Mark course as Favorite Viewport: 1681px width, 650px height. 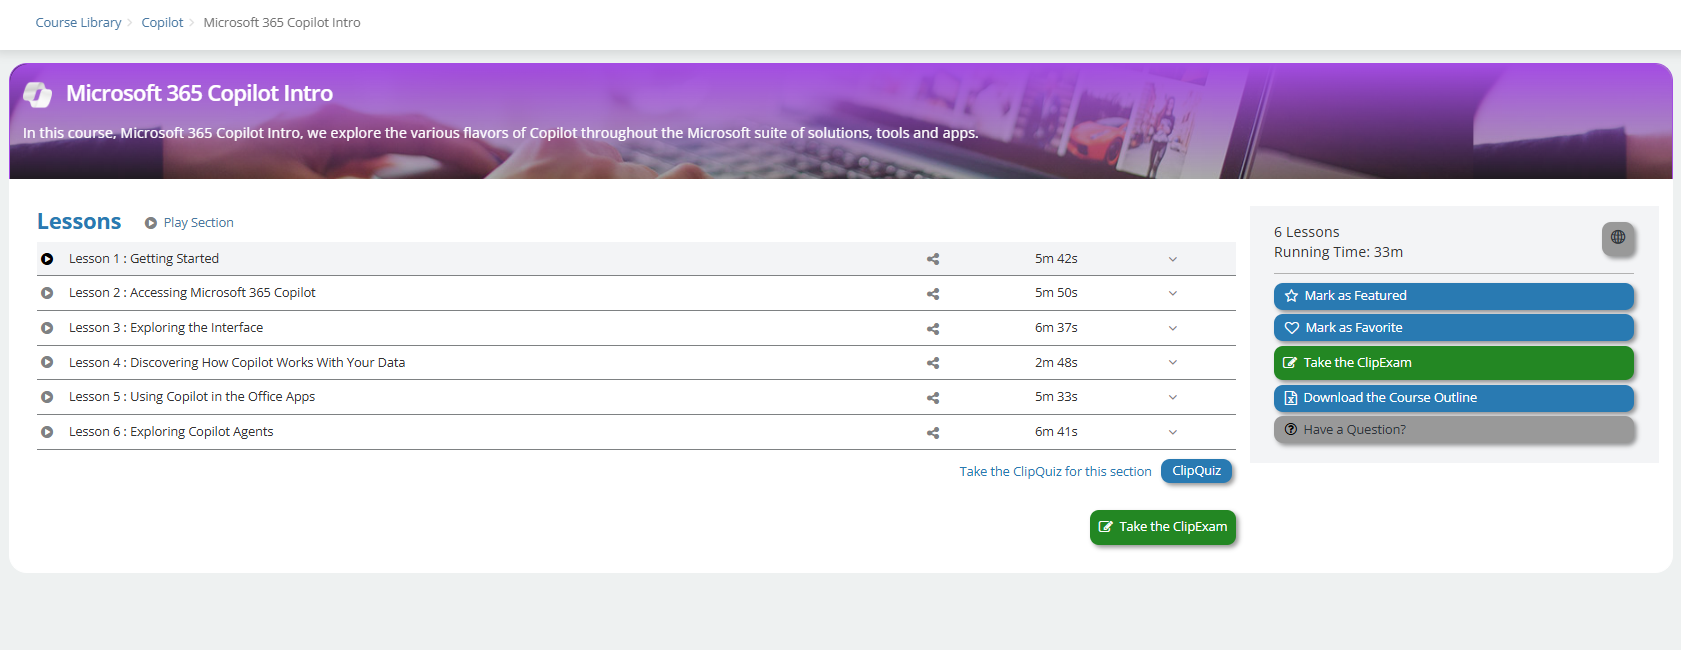coord(1454,328)
